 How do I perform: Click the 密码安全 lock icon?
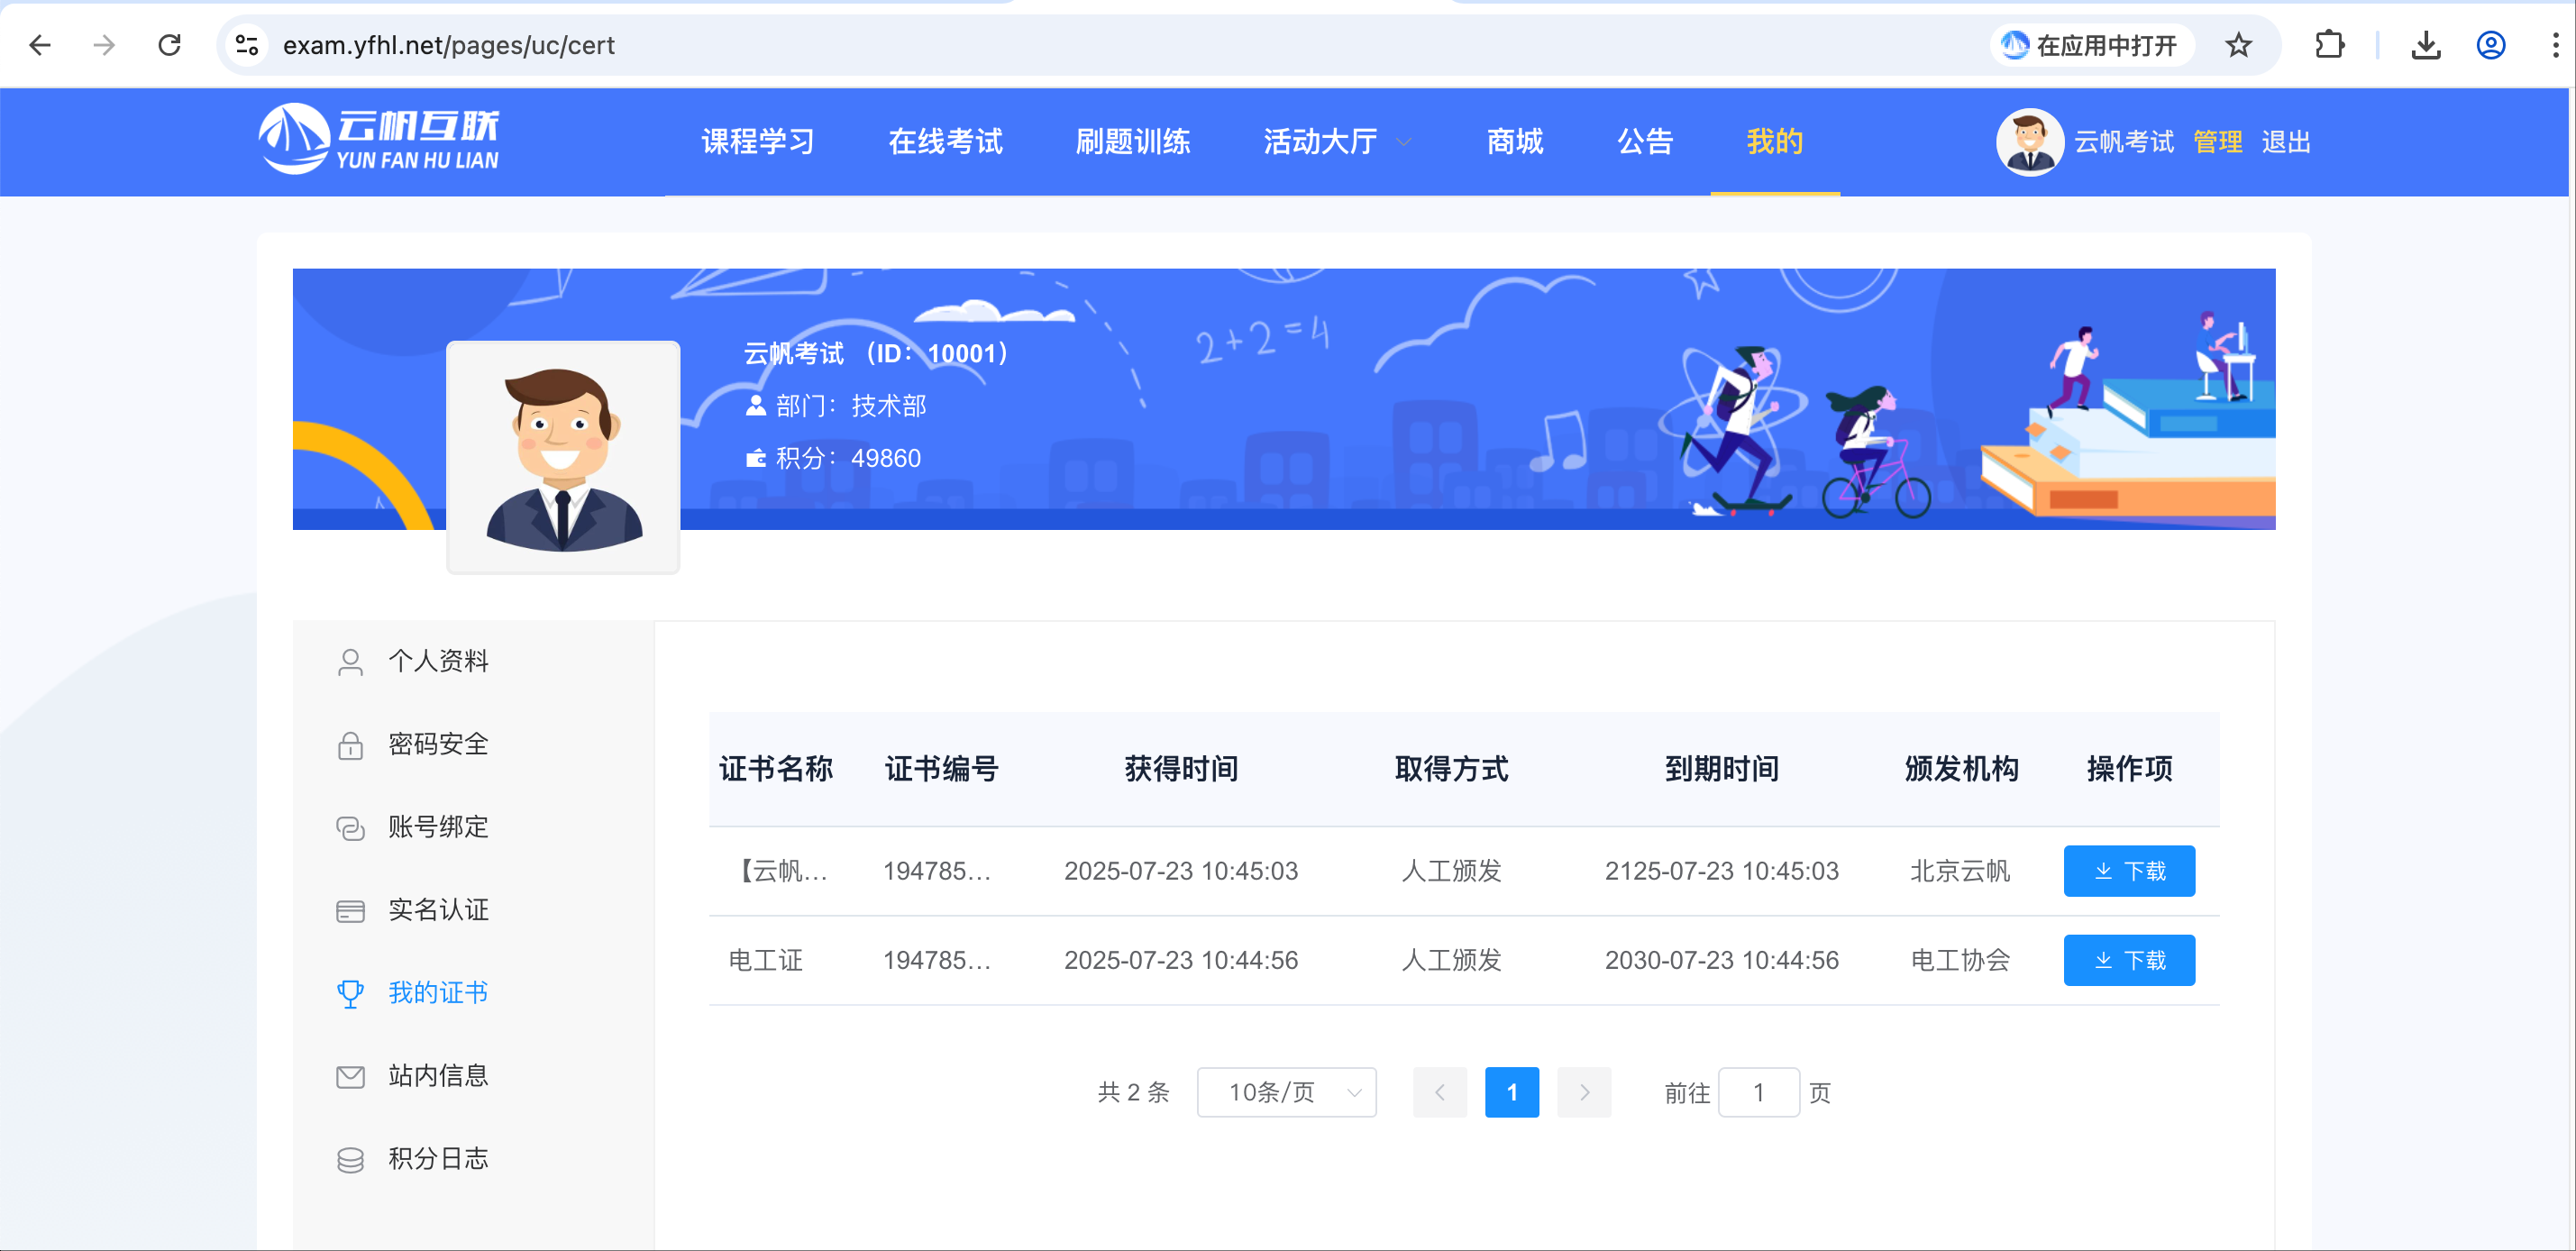[350, 745]
